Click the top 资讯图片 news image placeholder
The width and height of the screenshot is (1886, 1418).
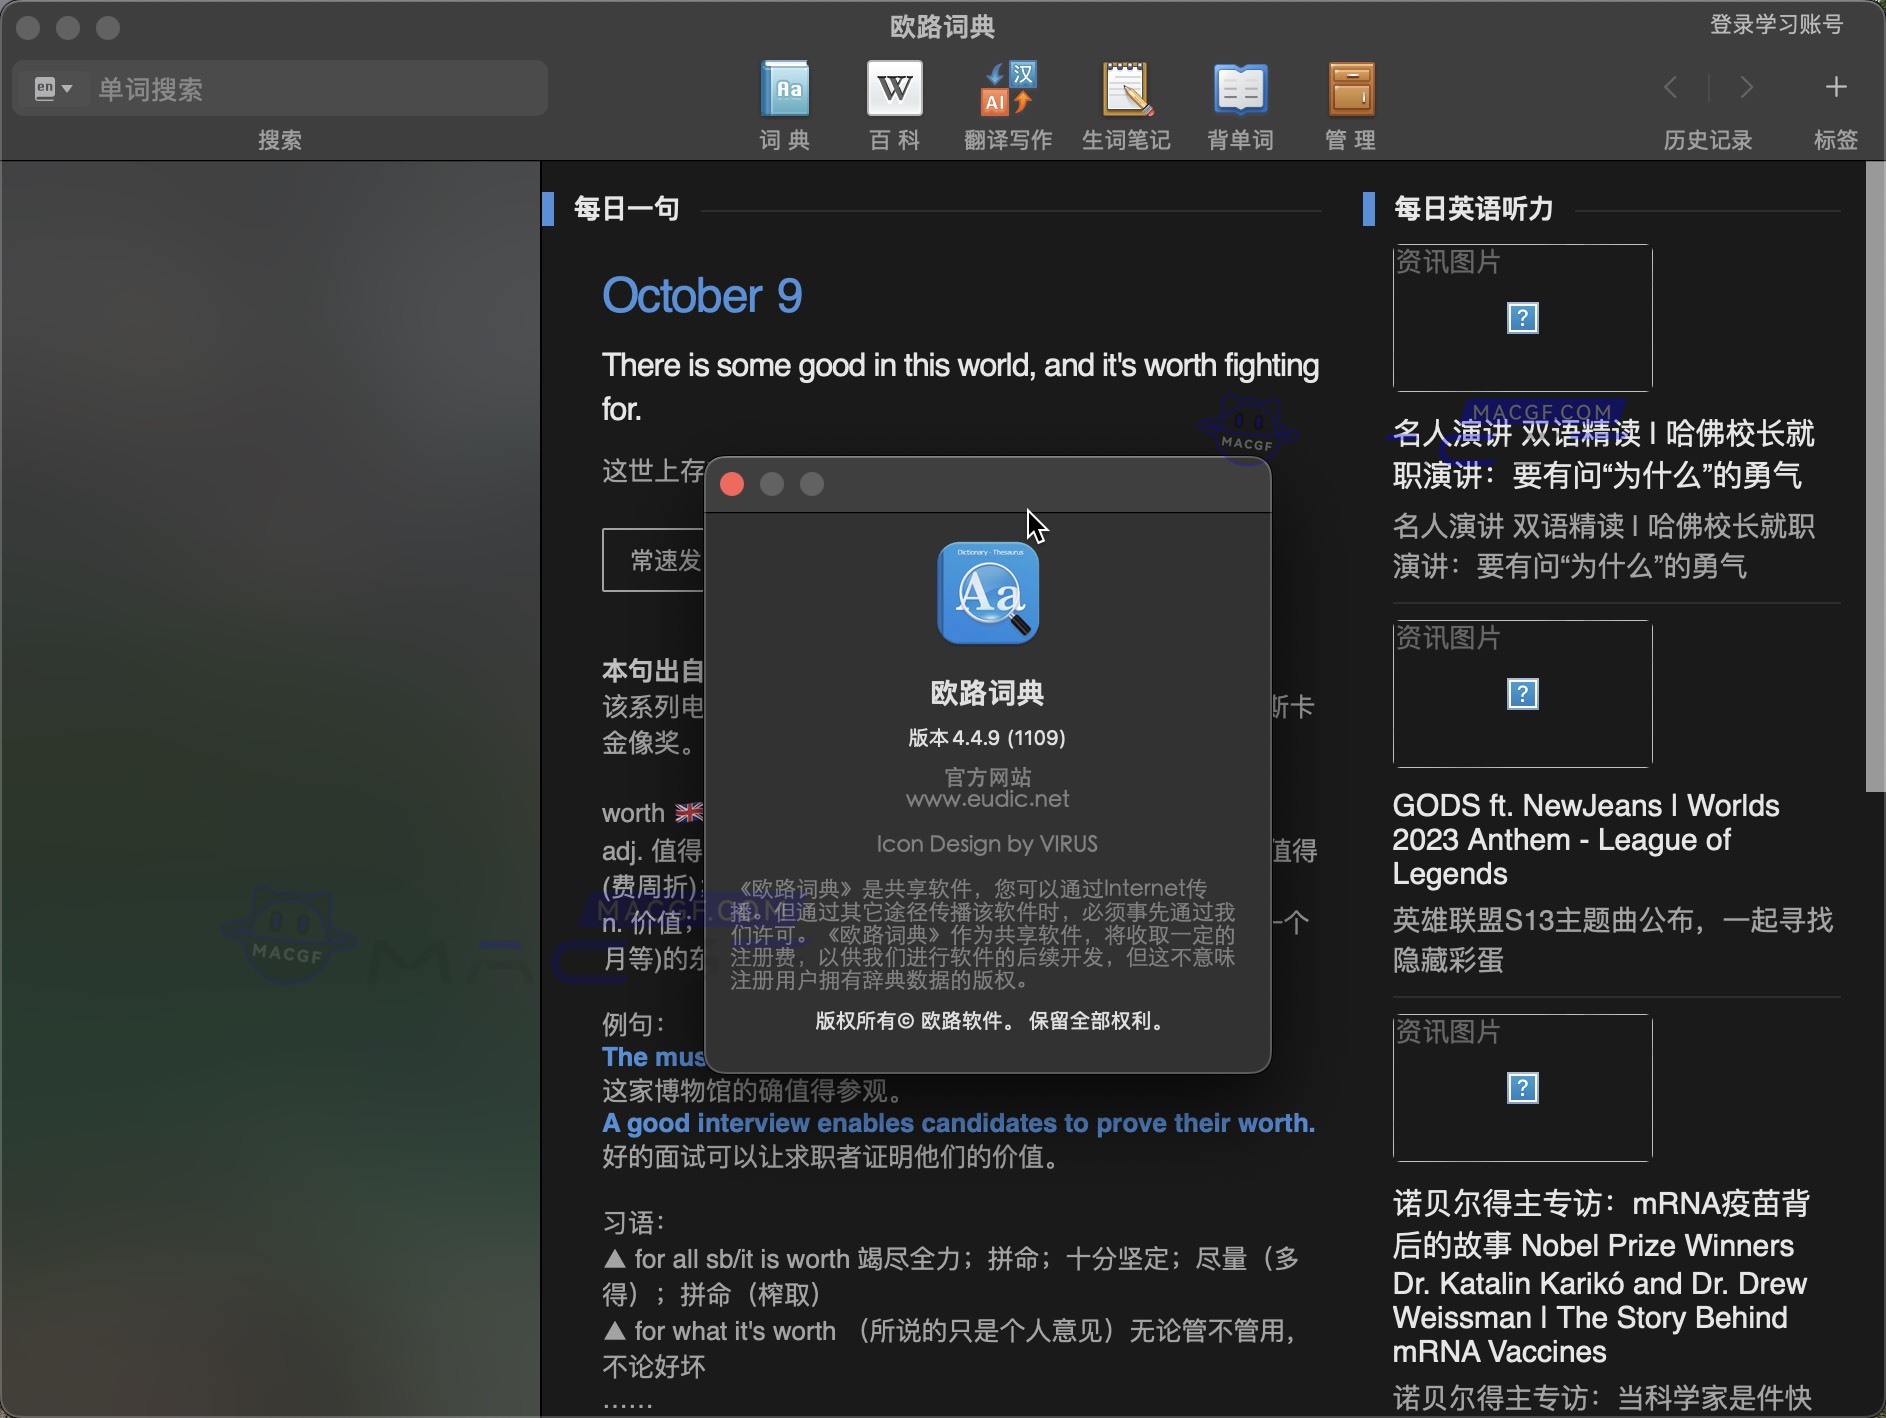tap(1521, 318)
